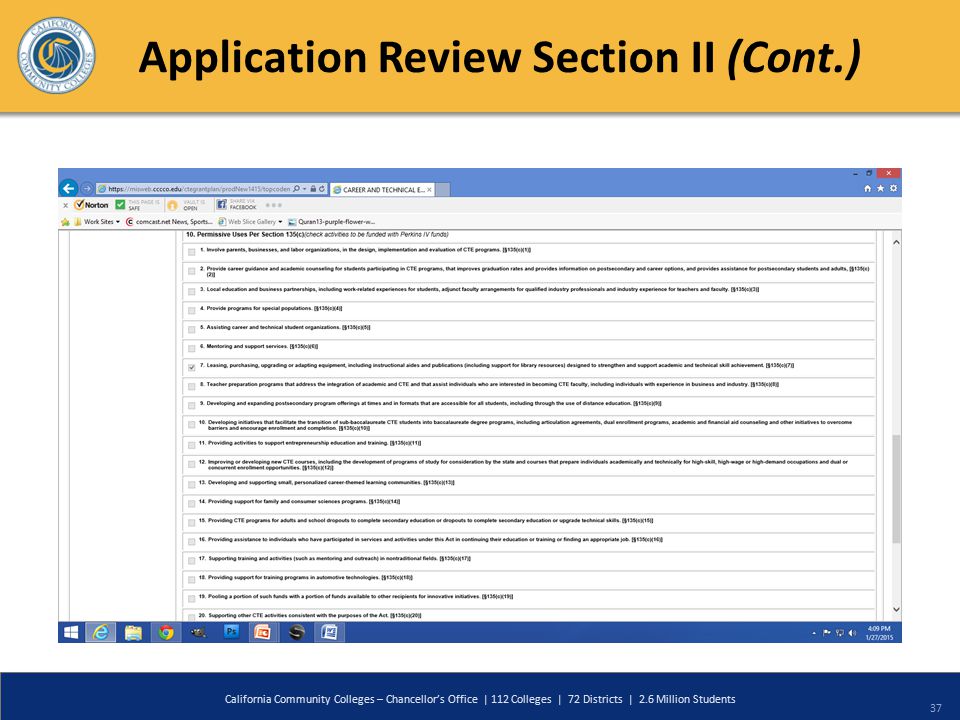Click the add to favorites bar star icon
The width and height of the screenshot is (960, 720).
(66, 222)
